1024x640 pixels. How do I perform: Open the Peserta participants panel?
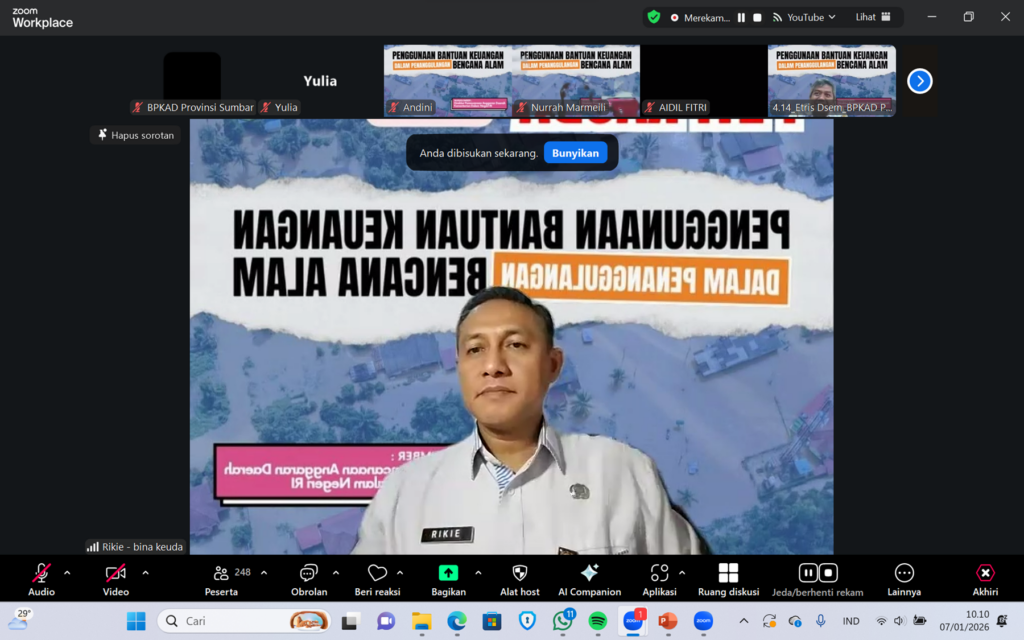221,579
